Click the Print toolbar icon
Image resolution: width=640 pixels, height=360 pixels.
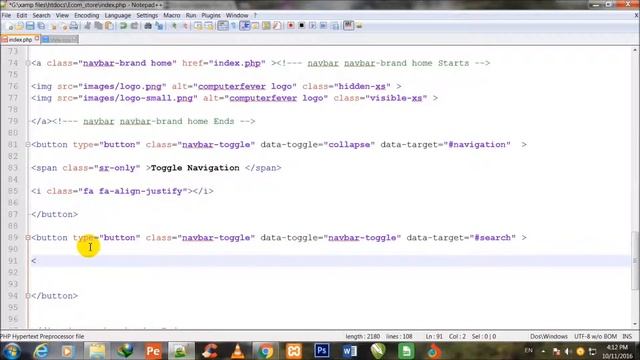(74, 26)
